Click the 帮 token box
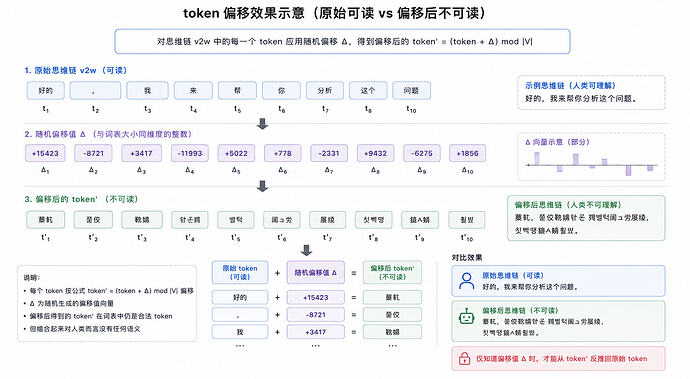 237,90
